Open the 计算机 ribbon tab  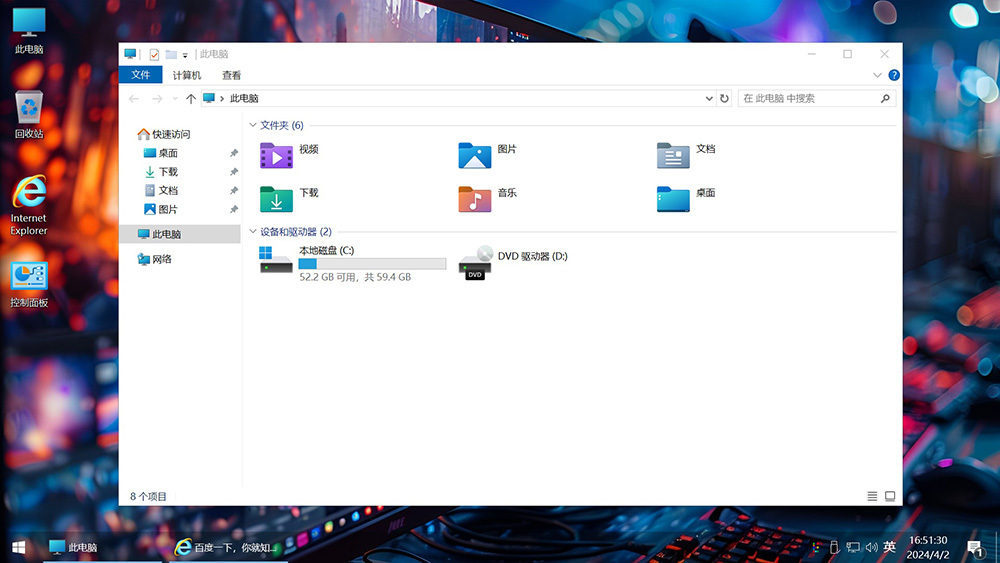[x=187, y=75]
